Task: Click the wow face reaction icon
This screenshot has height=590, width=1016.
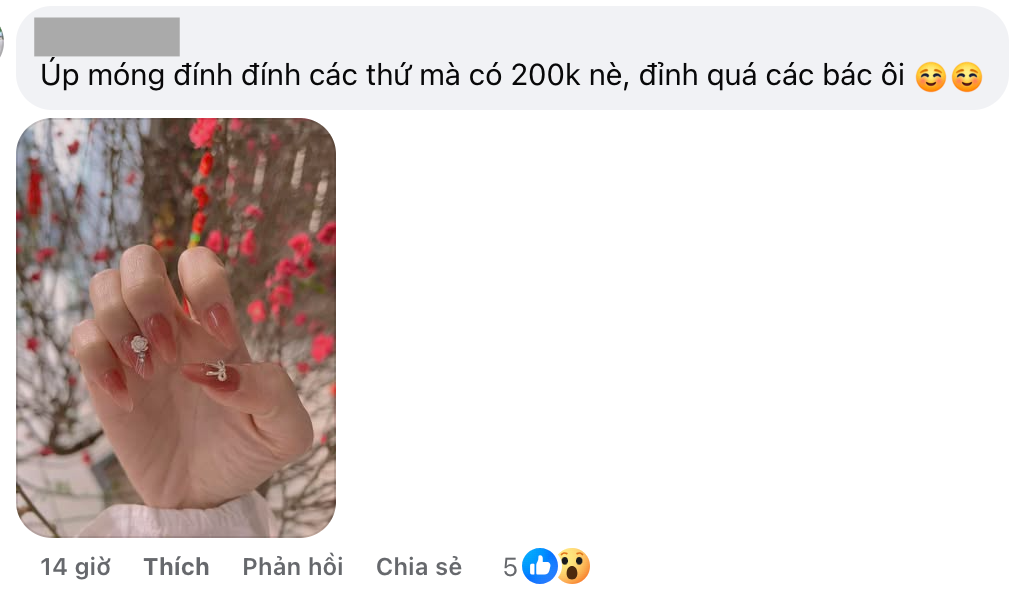Action: point(573,566)
